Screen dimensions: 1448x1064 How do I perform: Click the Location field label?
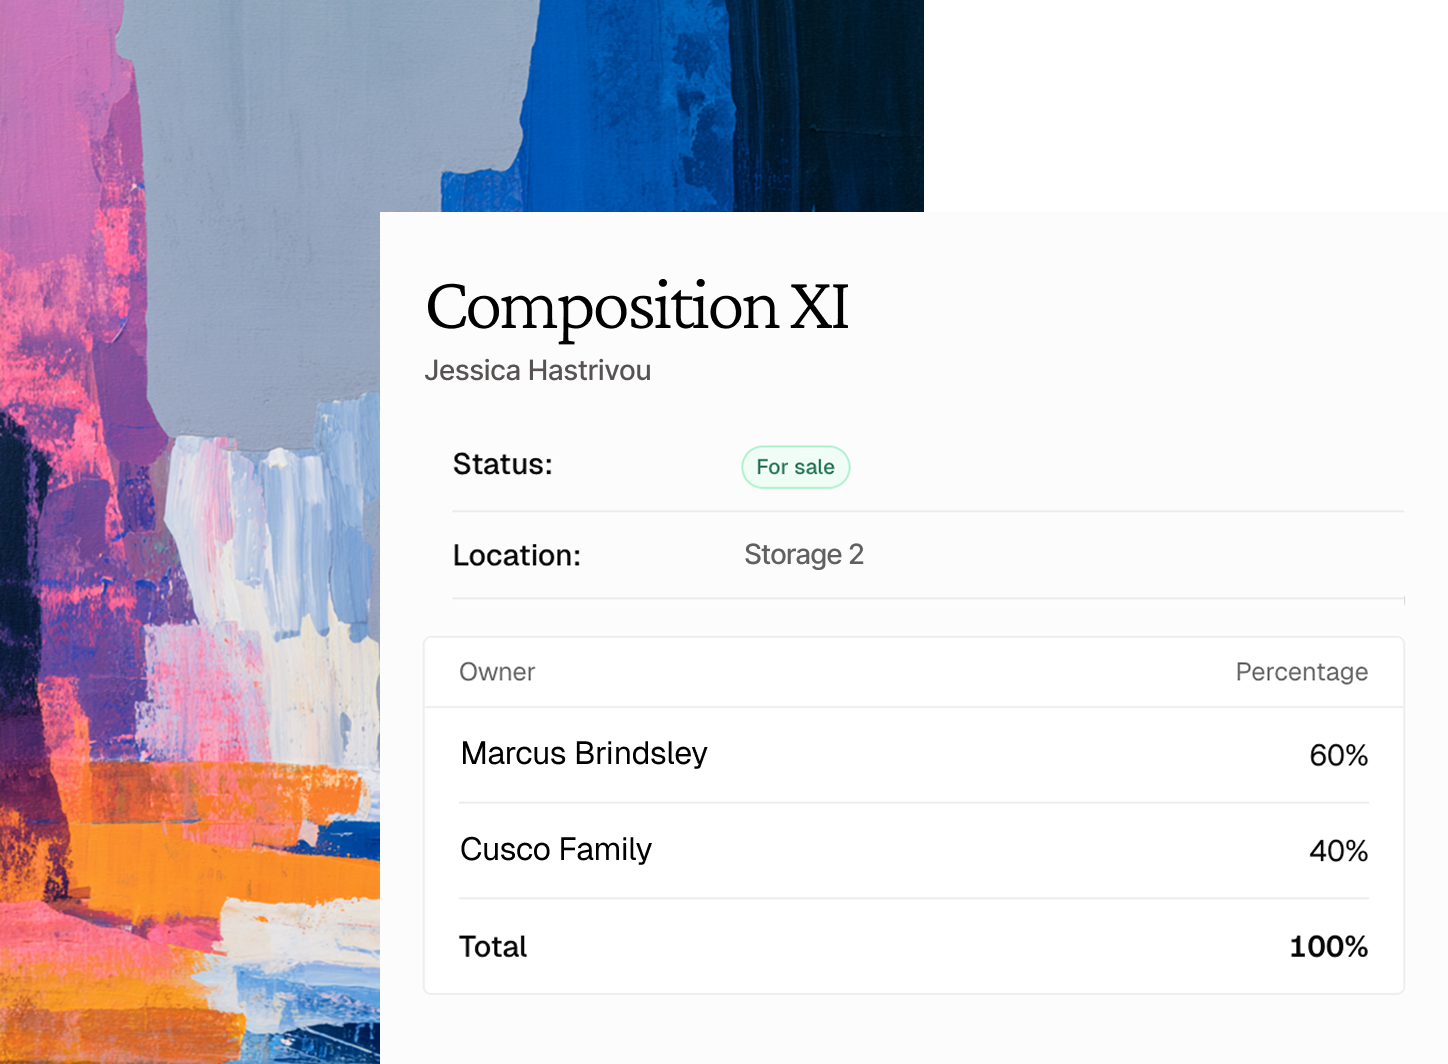pos(516,556)
